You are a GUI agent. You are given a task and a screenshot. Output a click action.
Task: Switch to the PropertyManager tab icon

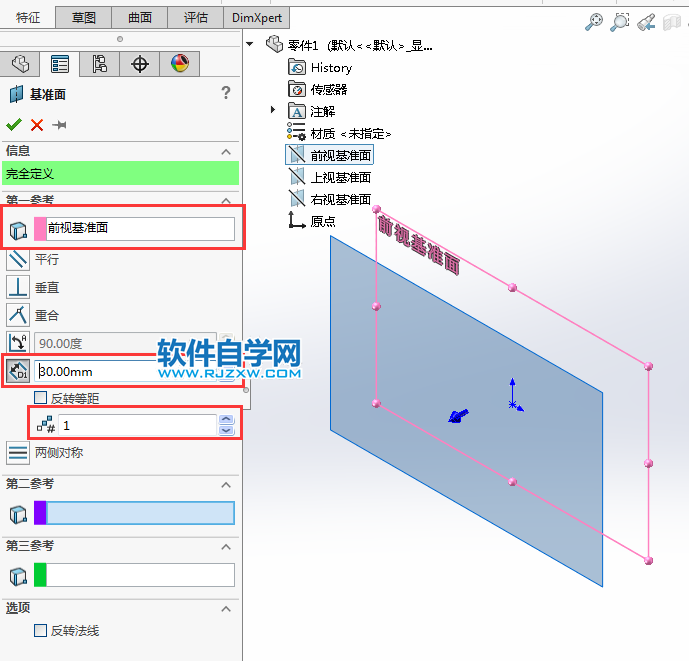tap(60, 64)
